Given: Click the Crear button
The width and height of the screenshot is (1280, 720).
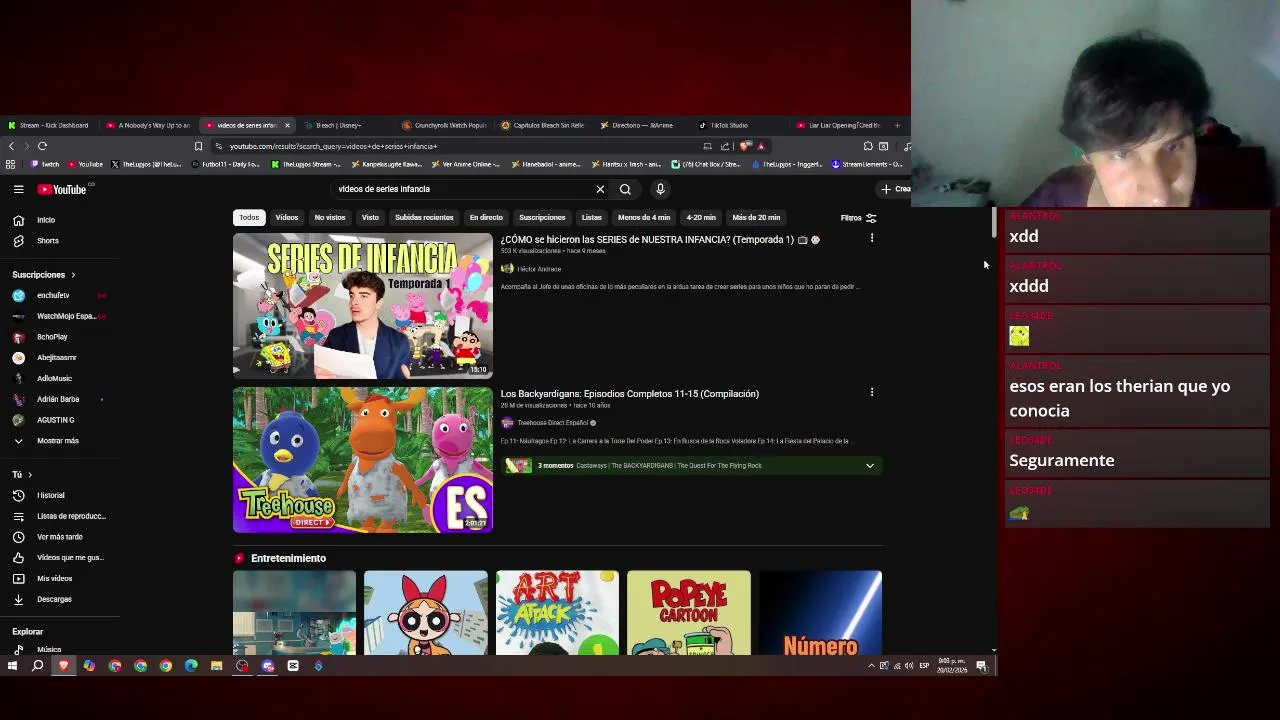Looking at the screenshot, I should point(895,189).
